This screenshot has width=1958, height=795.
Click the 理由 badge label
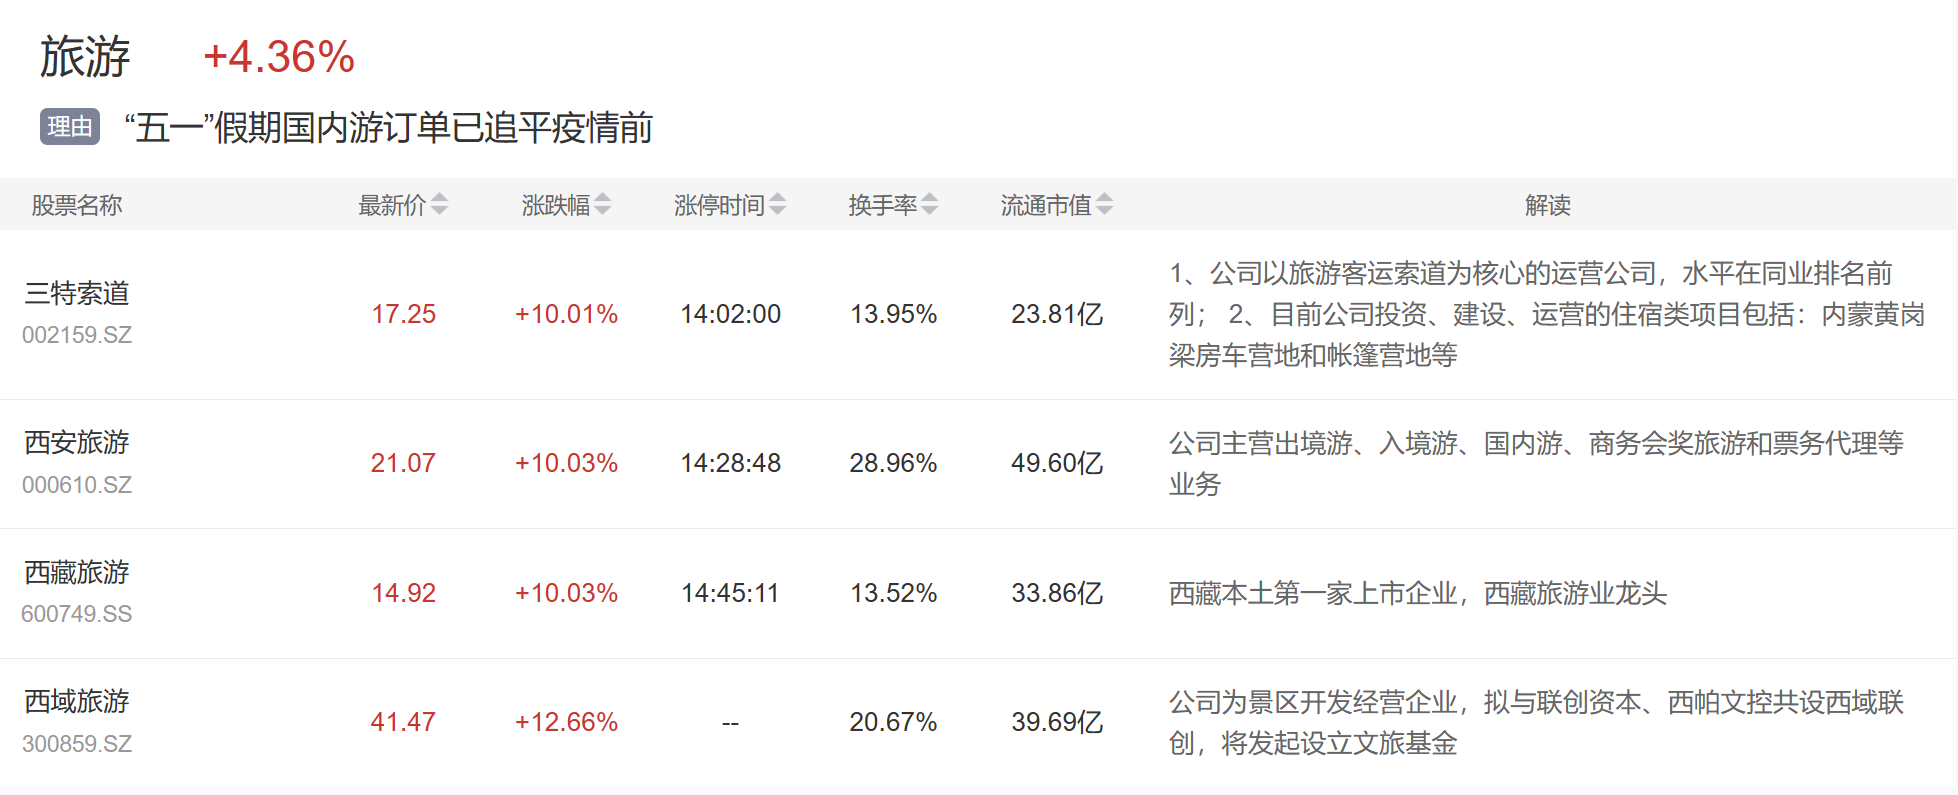tap(70, 127)
